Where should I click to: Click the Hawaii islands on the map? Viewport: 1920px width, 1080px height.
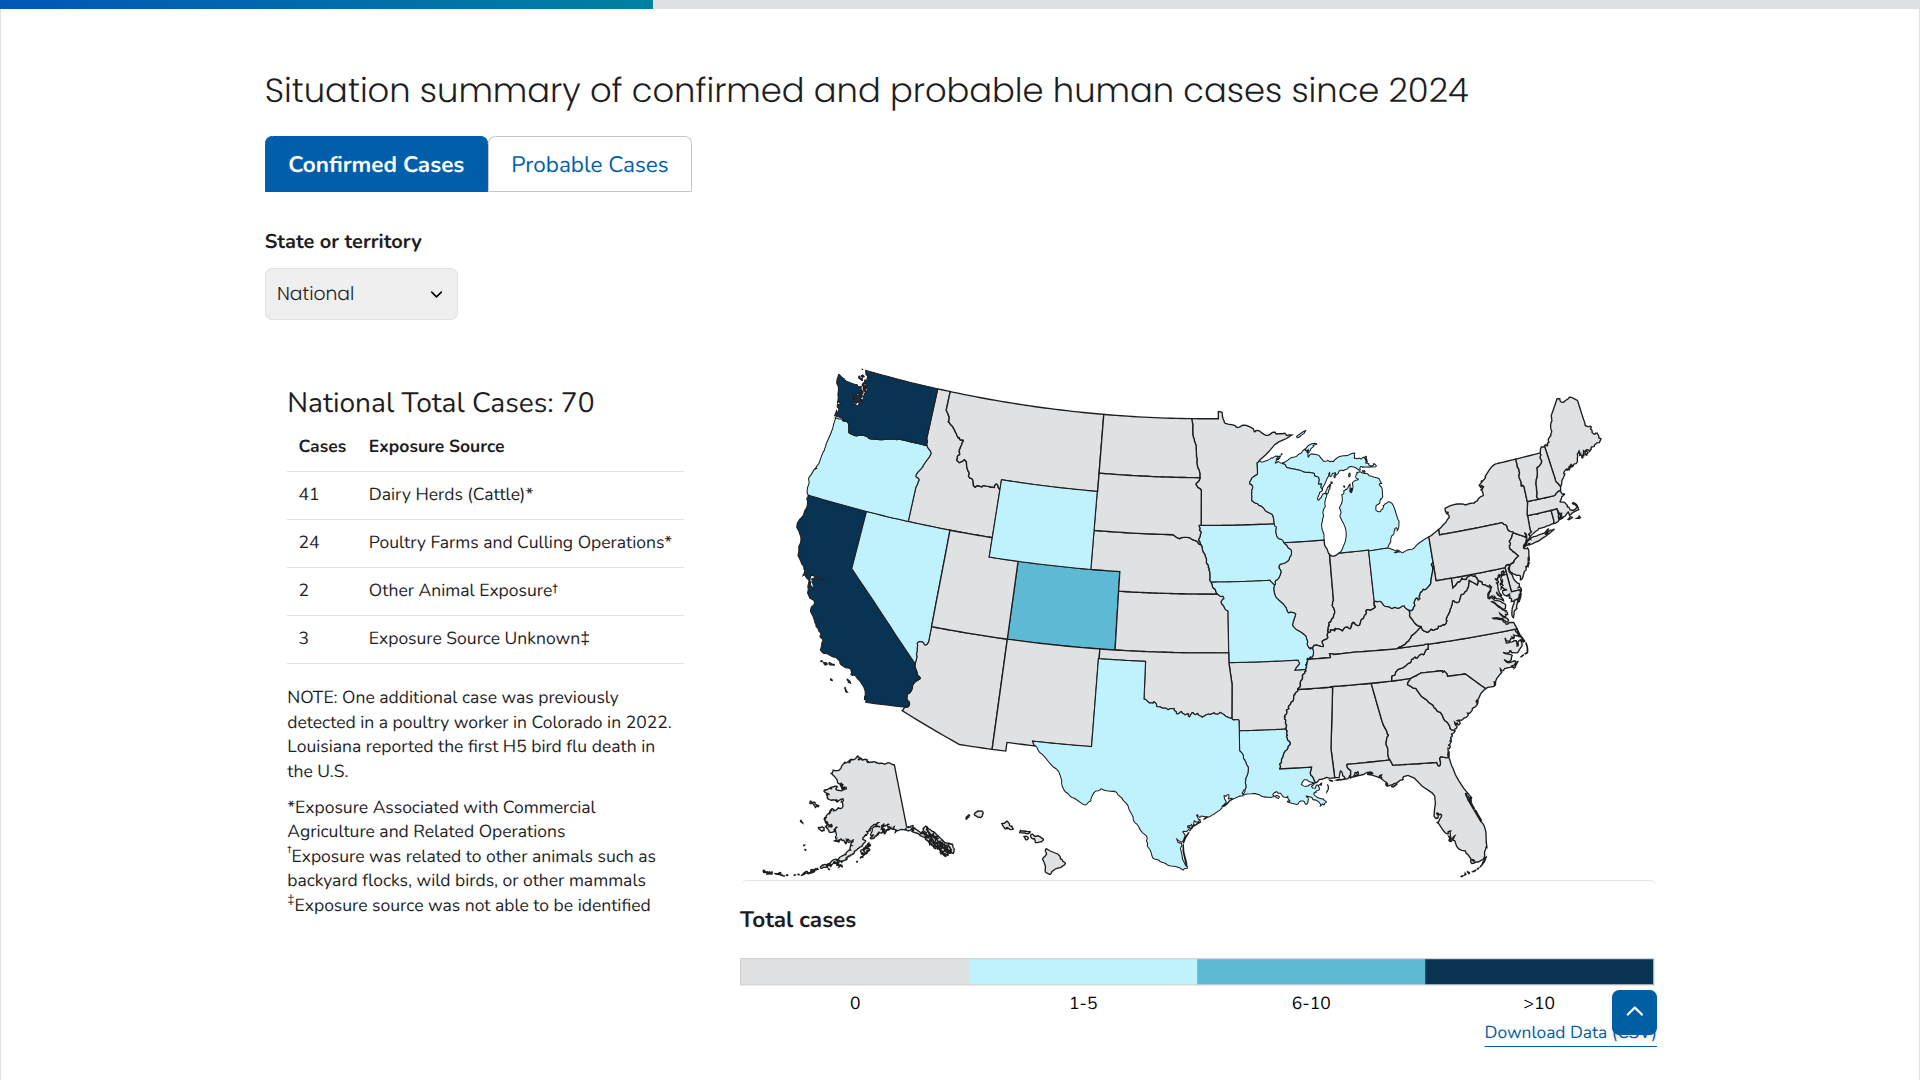coord(1053,860)
